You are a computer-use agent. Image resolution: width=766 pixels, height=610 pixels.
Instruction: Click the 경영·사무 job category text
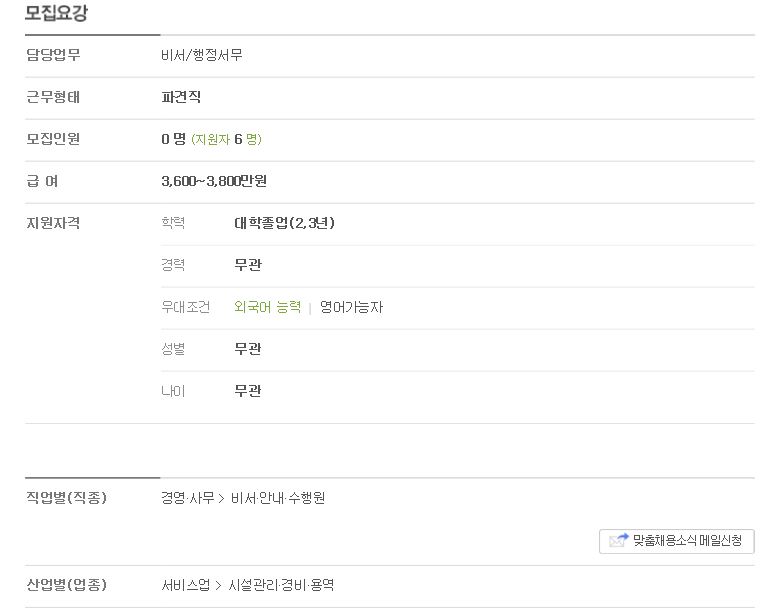pyautogui.click(x=188, y=498)
